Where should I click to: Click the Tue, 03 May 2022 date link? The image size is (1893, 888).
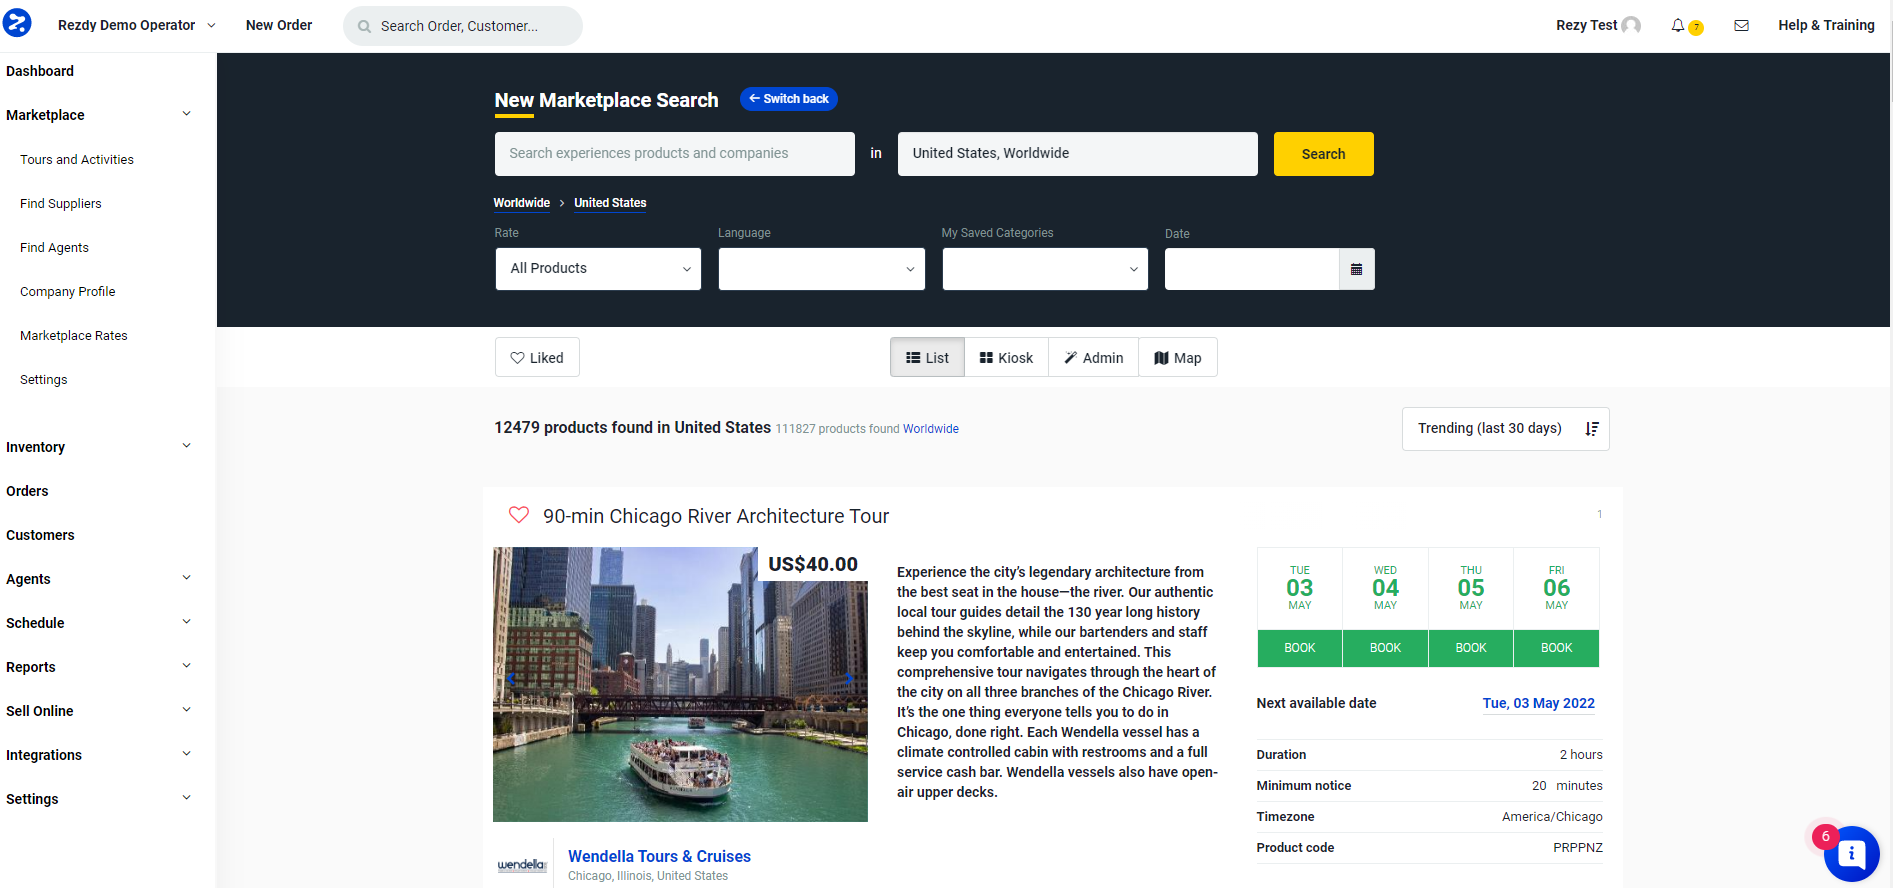tap(1539, 703)
